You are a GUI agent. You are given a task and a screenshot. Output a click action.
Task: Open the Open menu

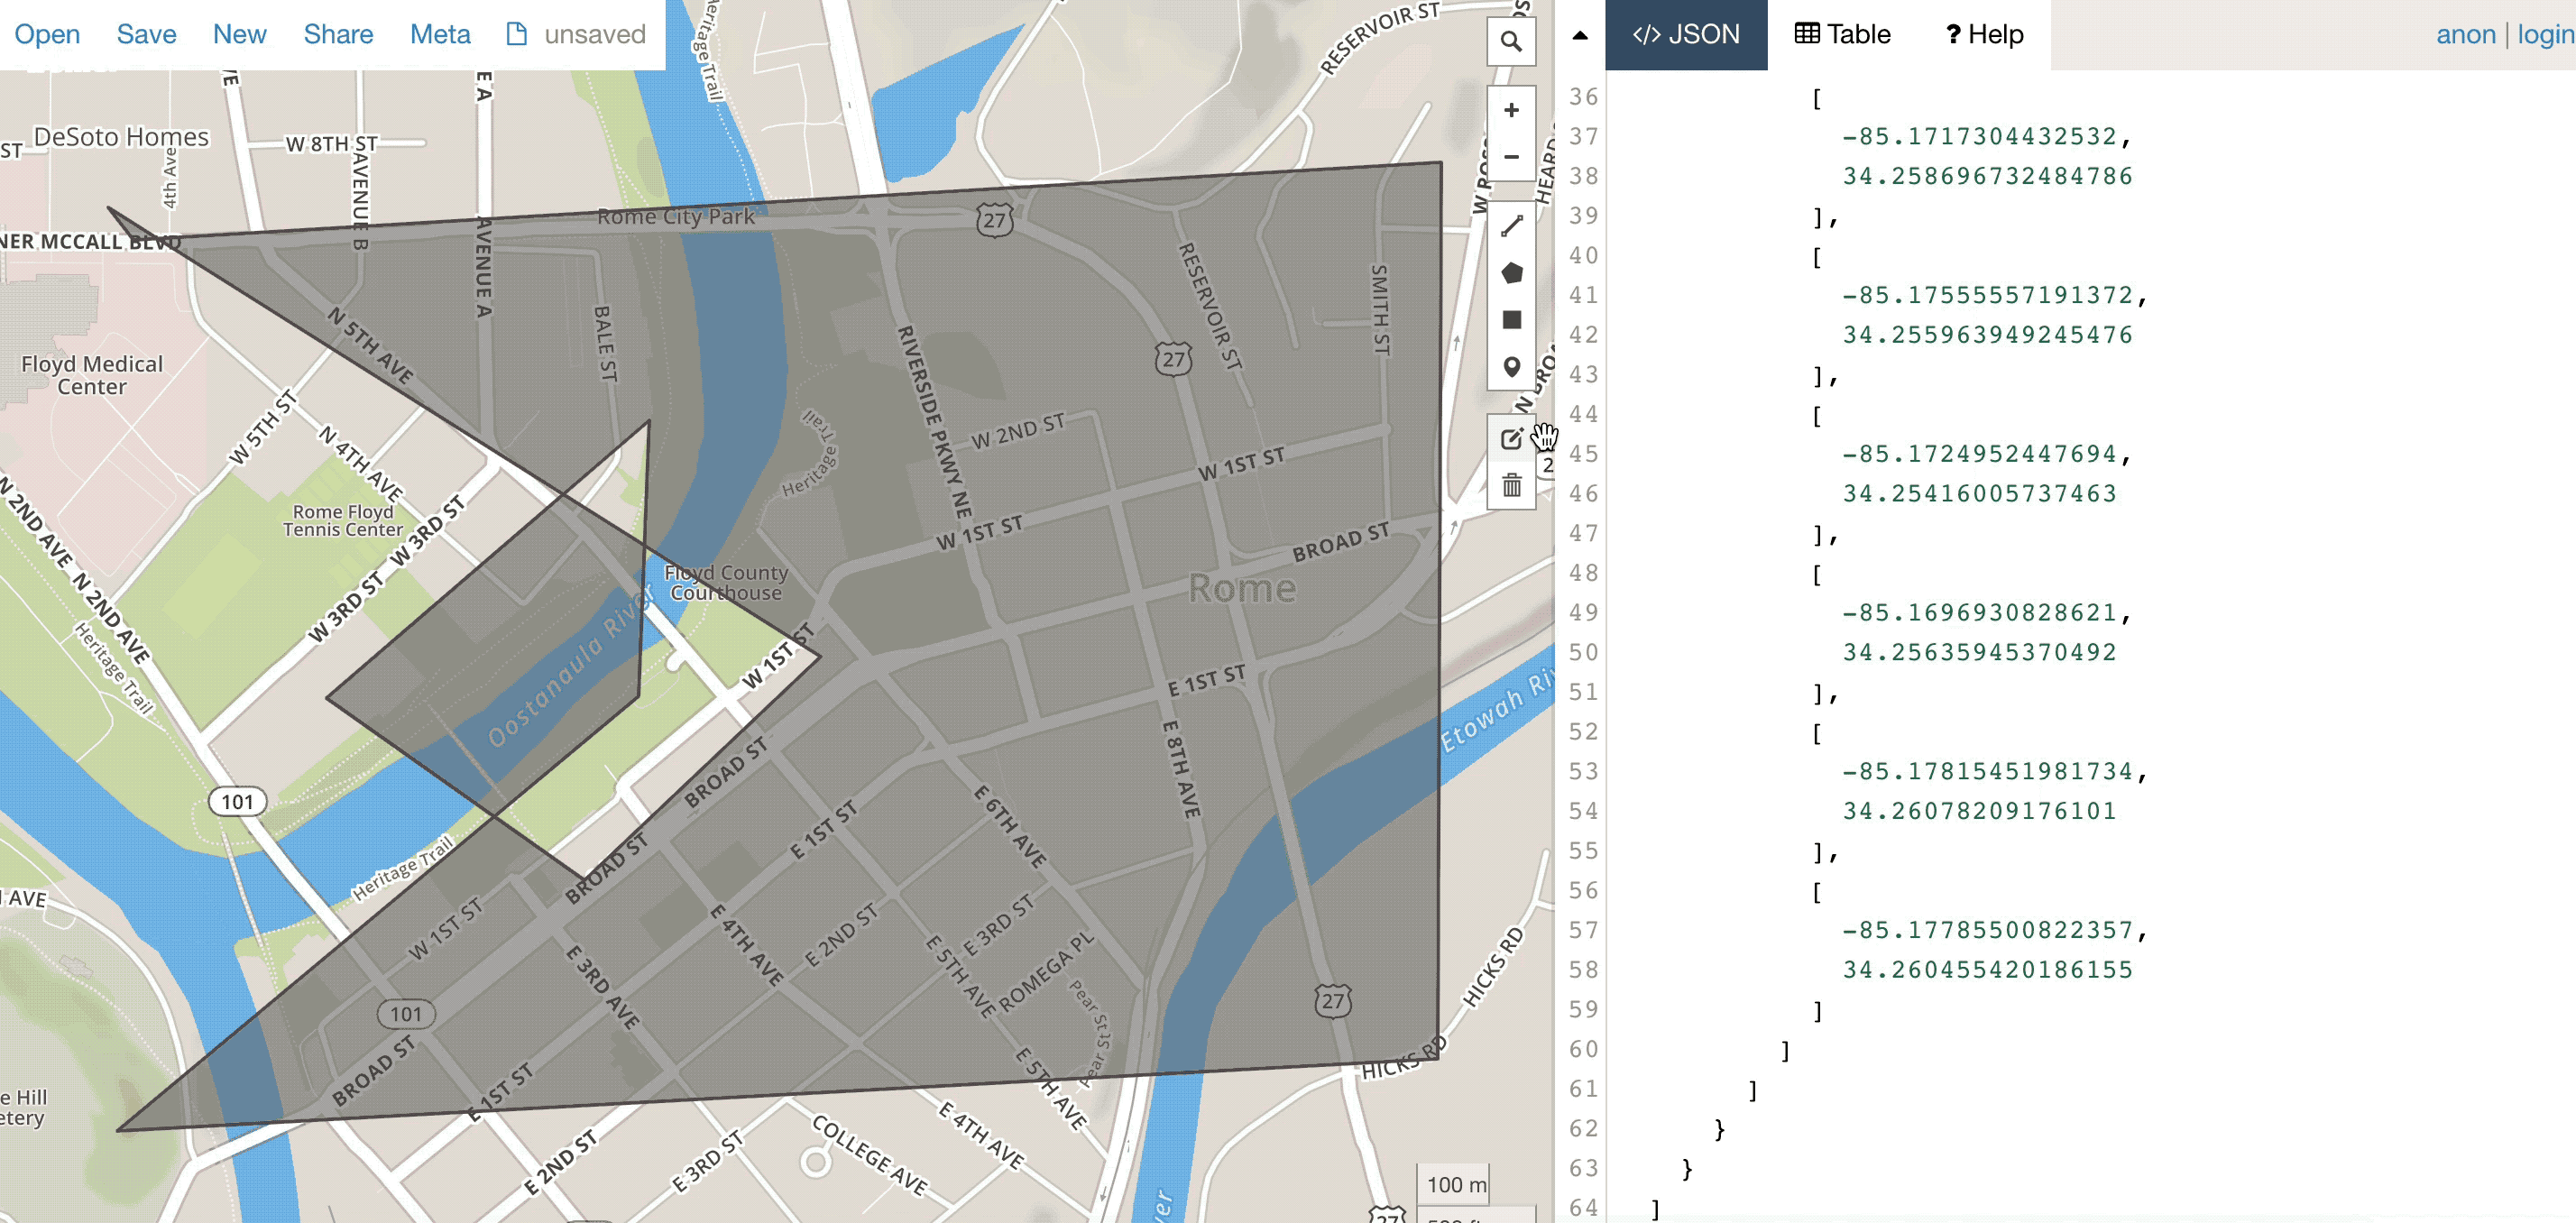tap(47, 35)
